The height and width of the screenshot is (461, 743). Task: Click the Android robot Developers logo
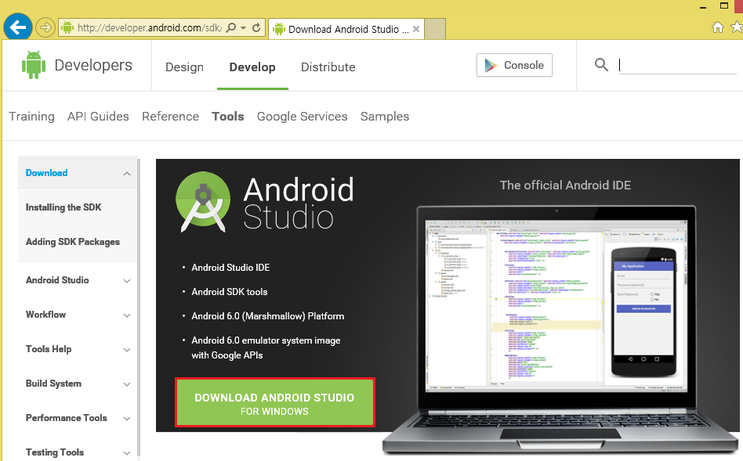[x=34, y=65]
